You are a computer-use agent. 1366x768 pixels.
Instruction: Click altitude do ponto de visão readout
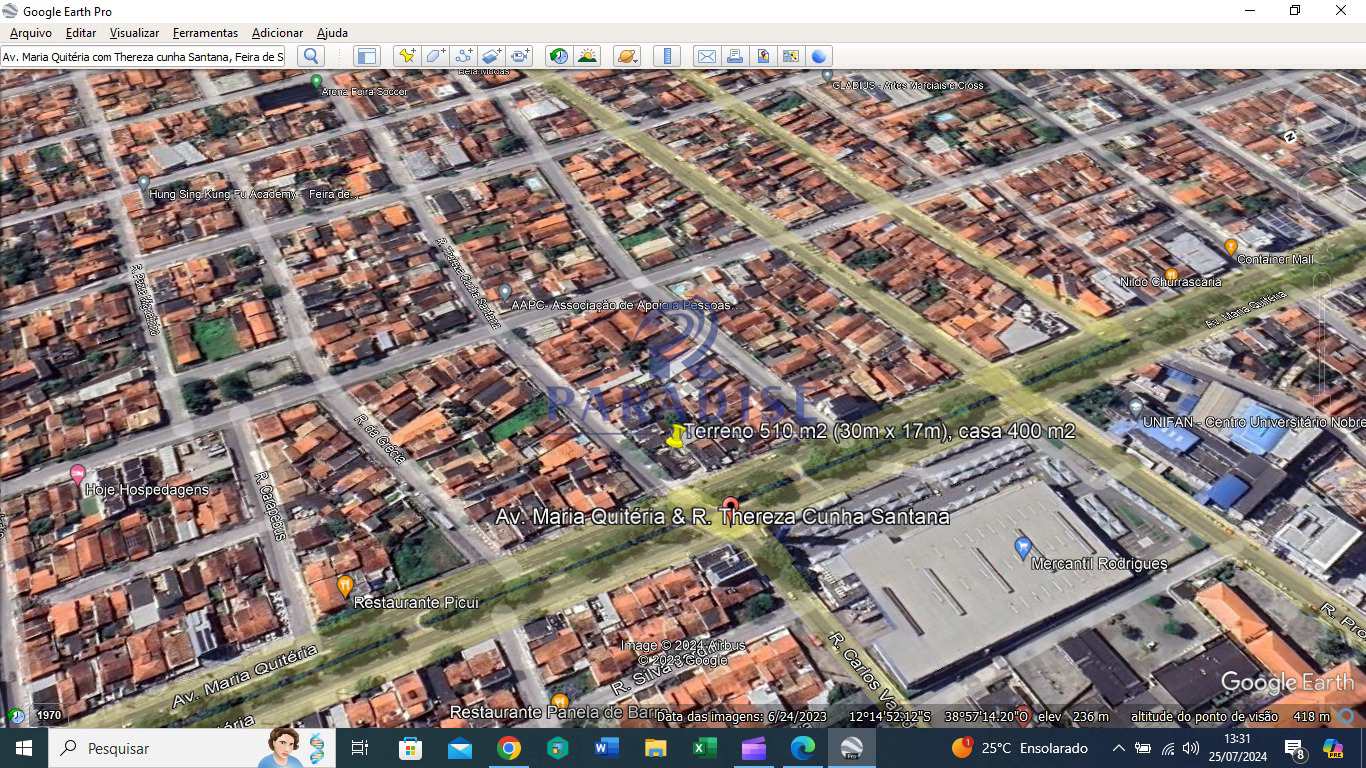(1230, 716)
